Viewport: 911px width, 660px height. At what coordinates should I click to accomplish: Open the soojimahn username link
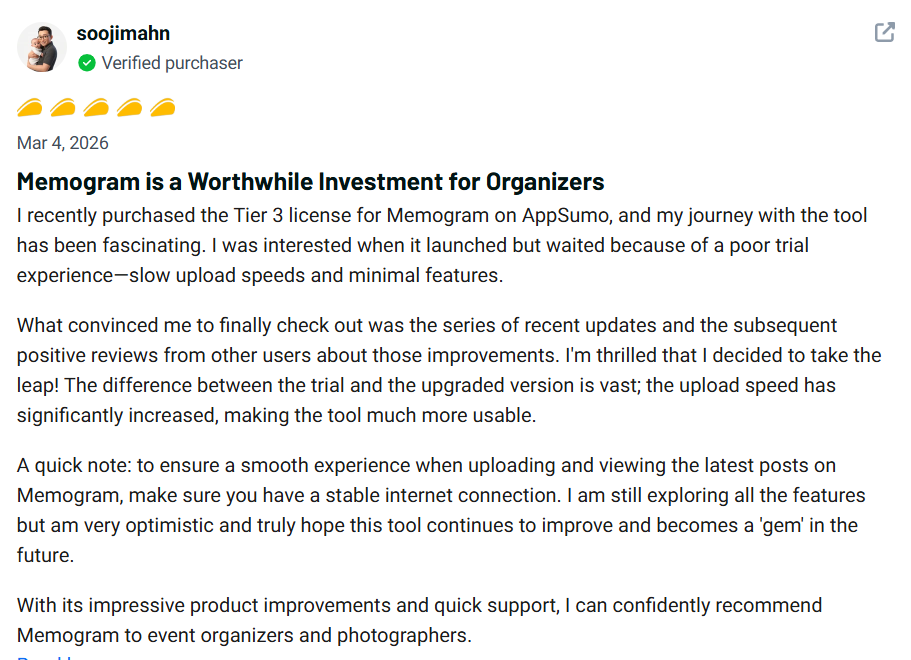click(x=123, y=33)
